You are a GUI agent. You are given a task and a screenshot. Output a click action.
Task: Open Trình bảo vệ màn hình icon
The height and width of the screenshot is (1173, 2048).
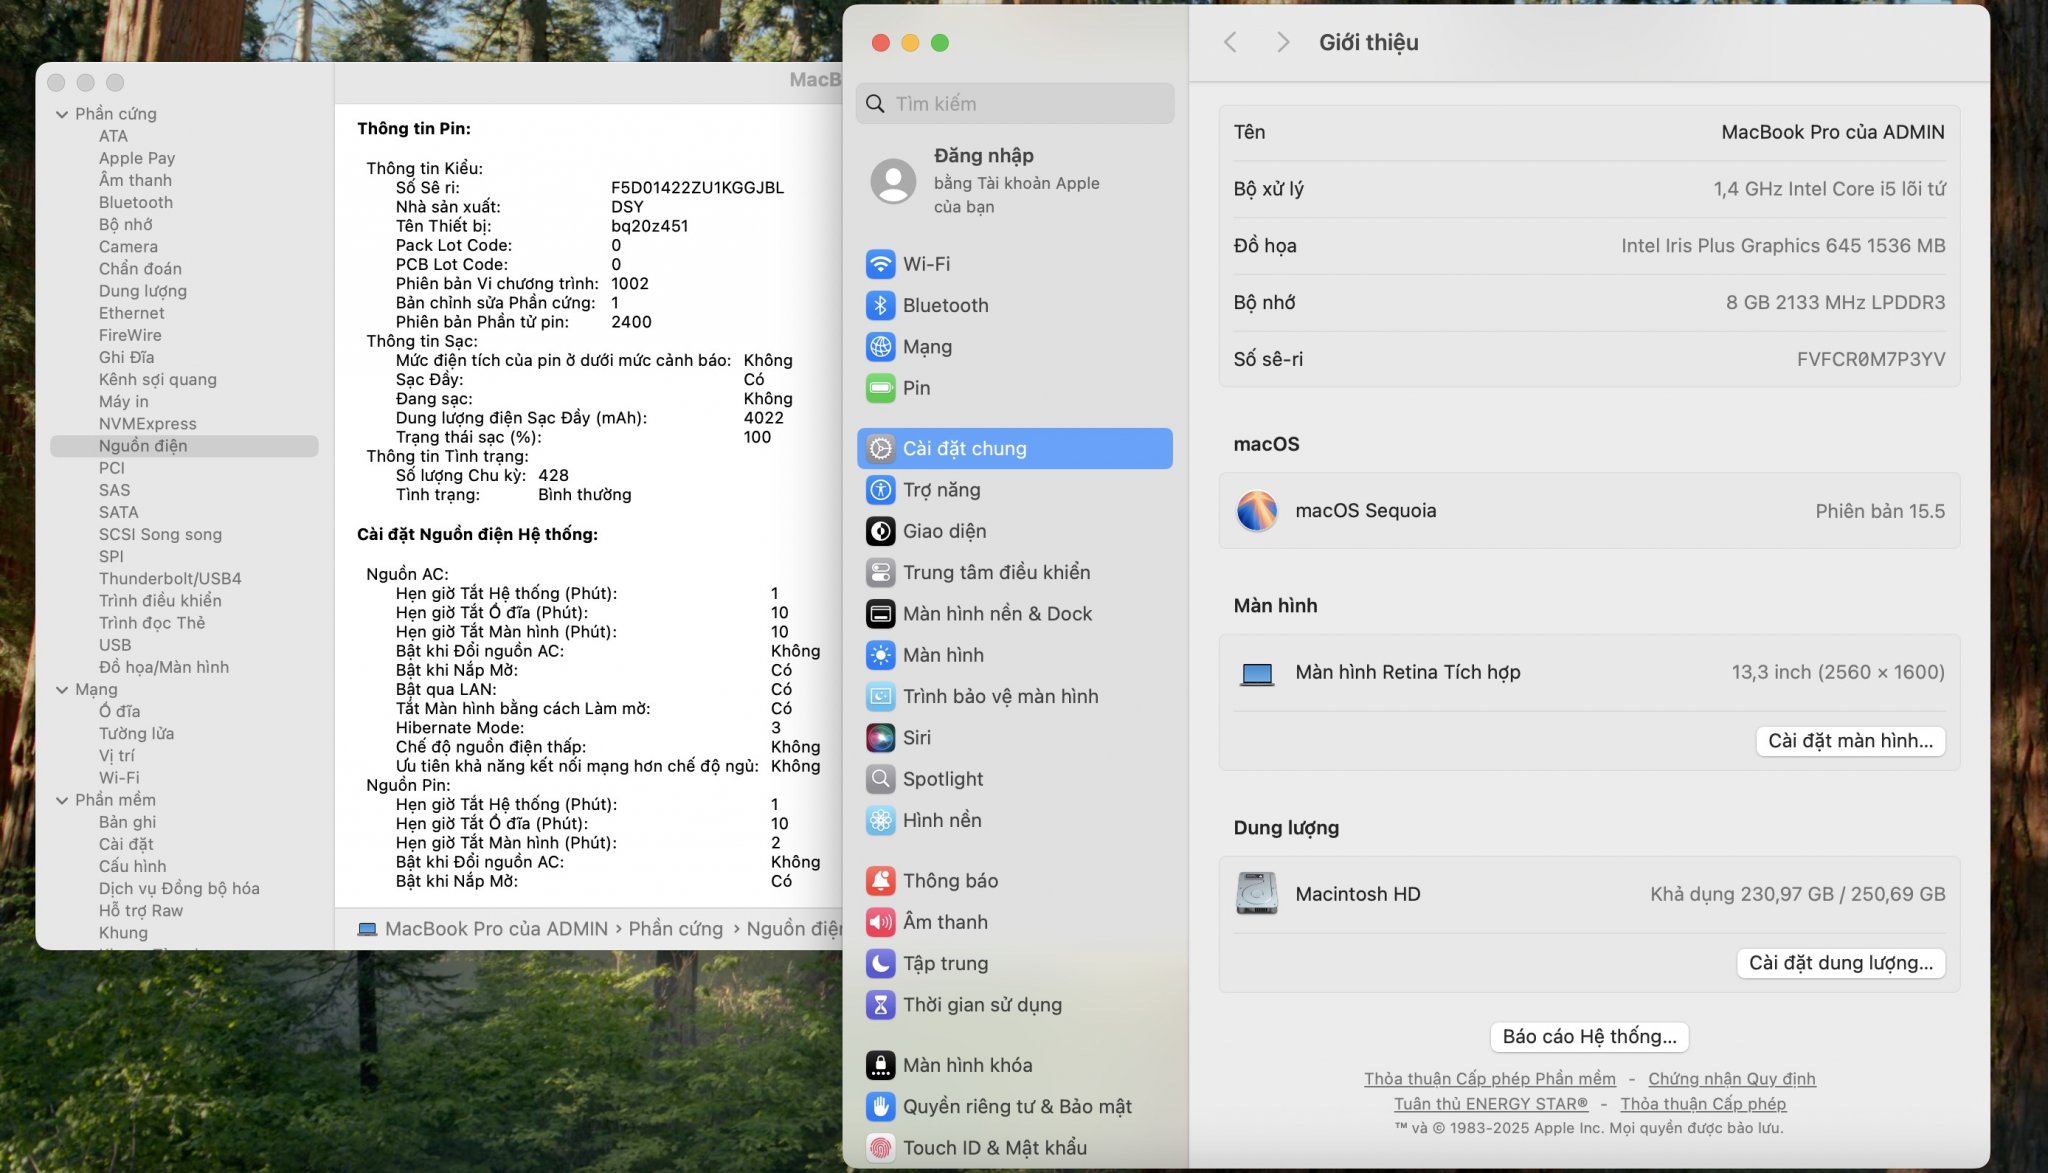point(880,696)
